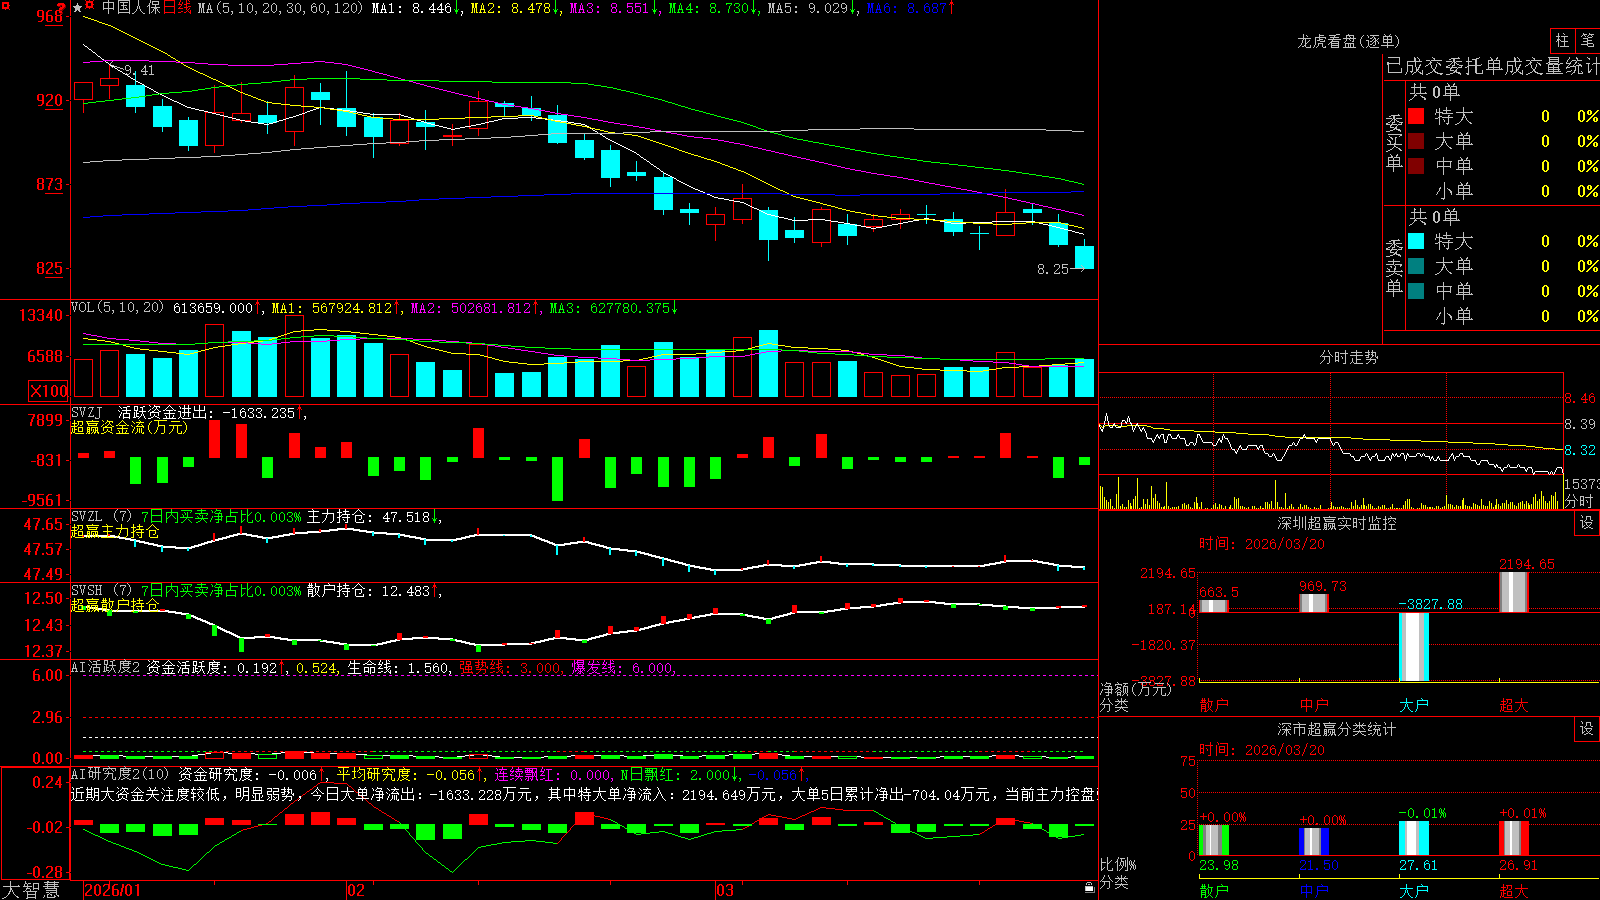Click the SVZJ 活跃资金进出 indicator label
This screenshot has width=1600, height=900.
coord(141,412)
